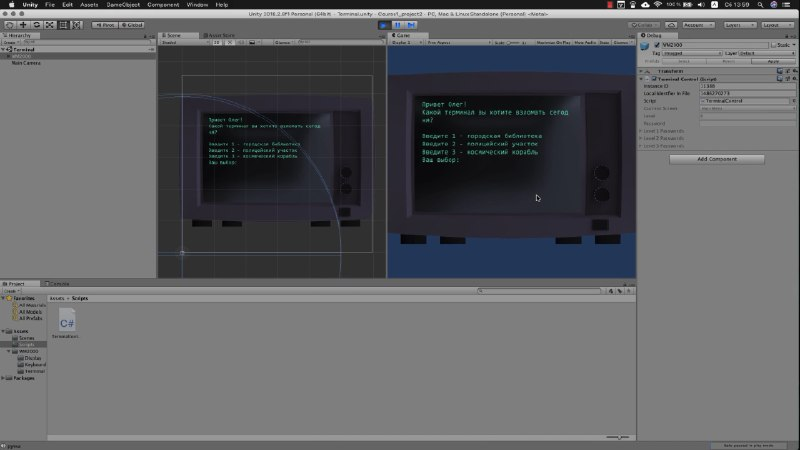Select the Scale tool in toolbar

49,25
